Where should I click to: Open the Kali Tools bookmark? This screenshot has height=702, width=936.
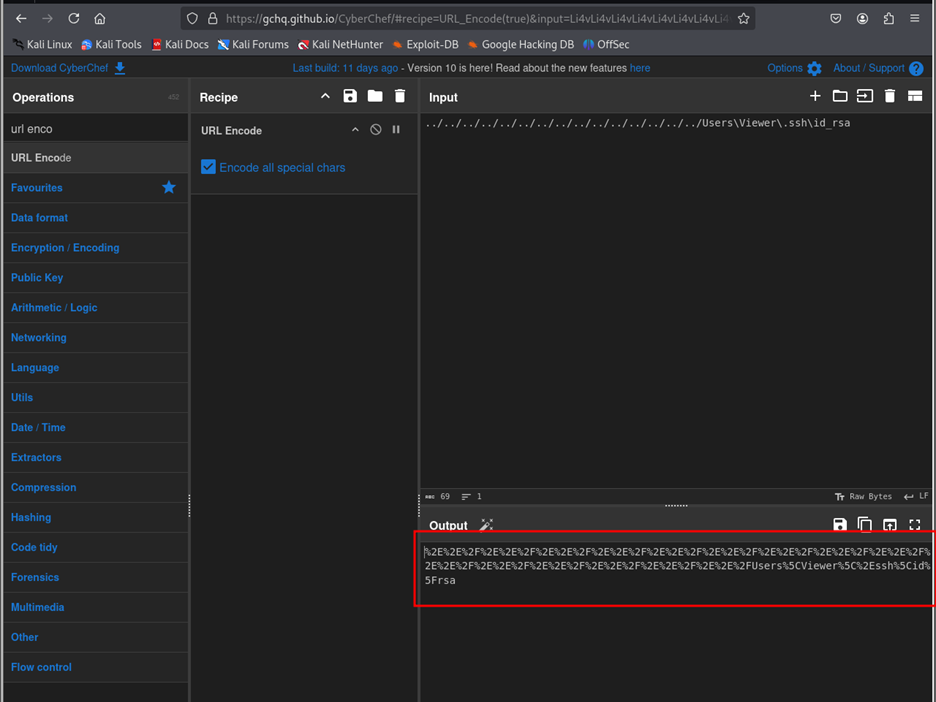coord(112,44)
